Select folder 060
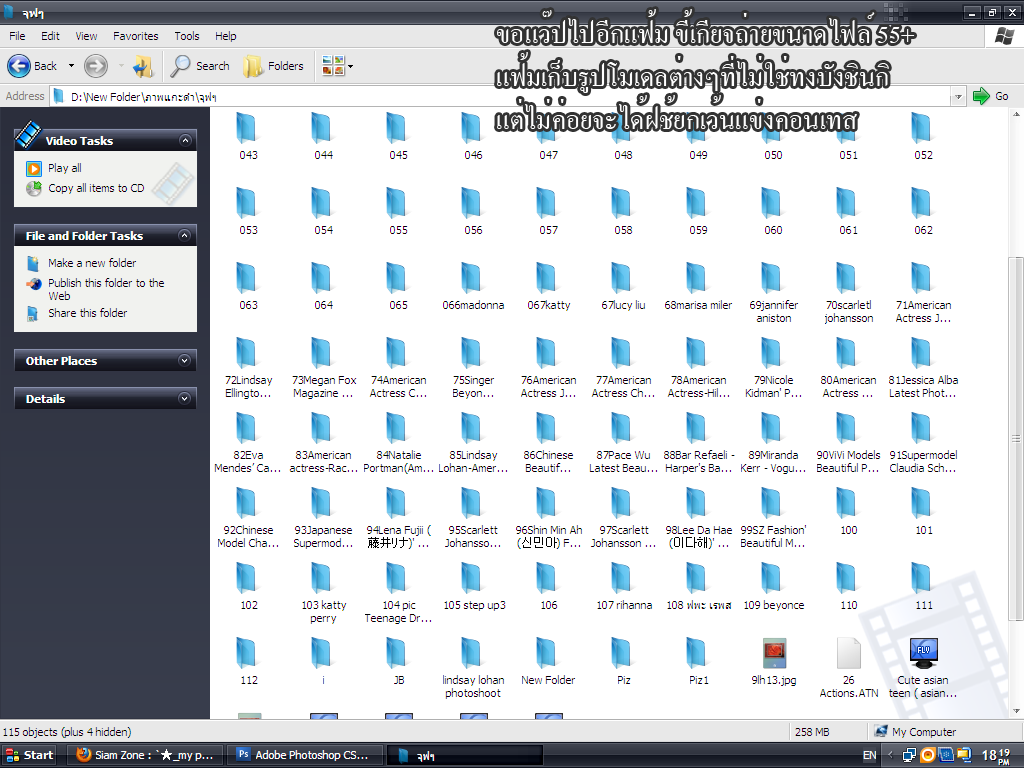 pos(773,211)
